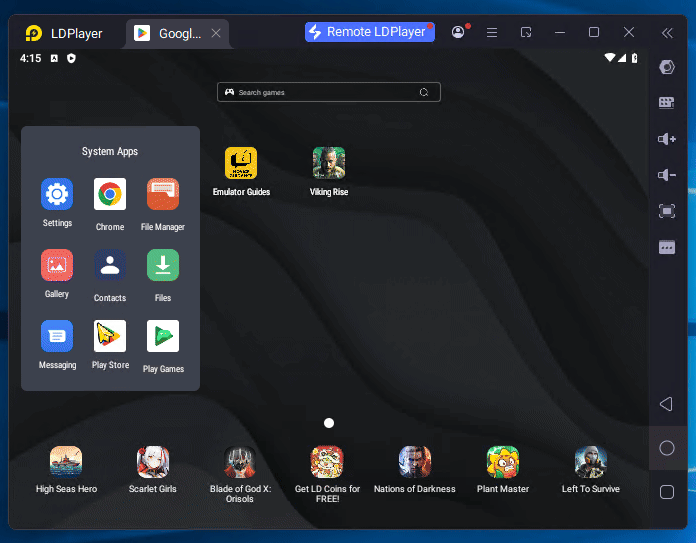Screen dimensions: 696x543
Task: Open Emulator Guides
Action: click(241, 163)
